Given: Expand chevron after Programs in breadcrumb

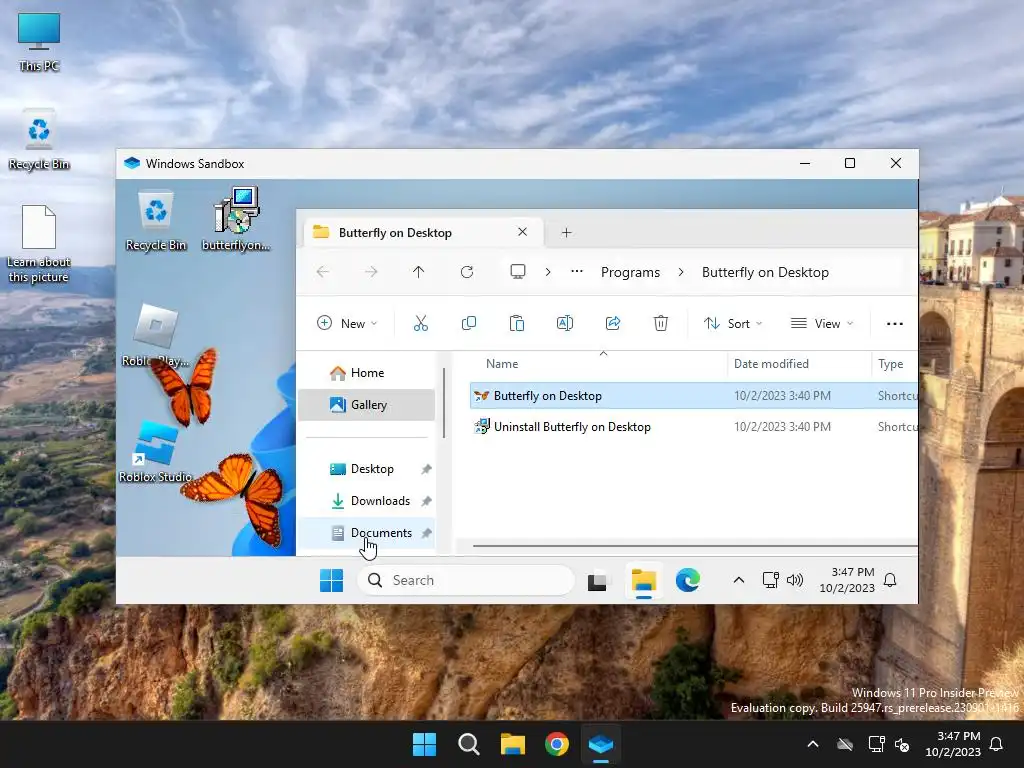Looking at the screenshot, I should (x=681, y=272).
